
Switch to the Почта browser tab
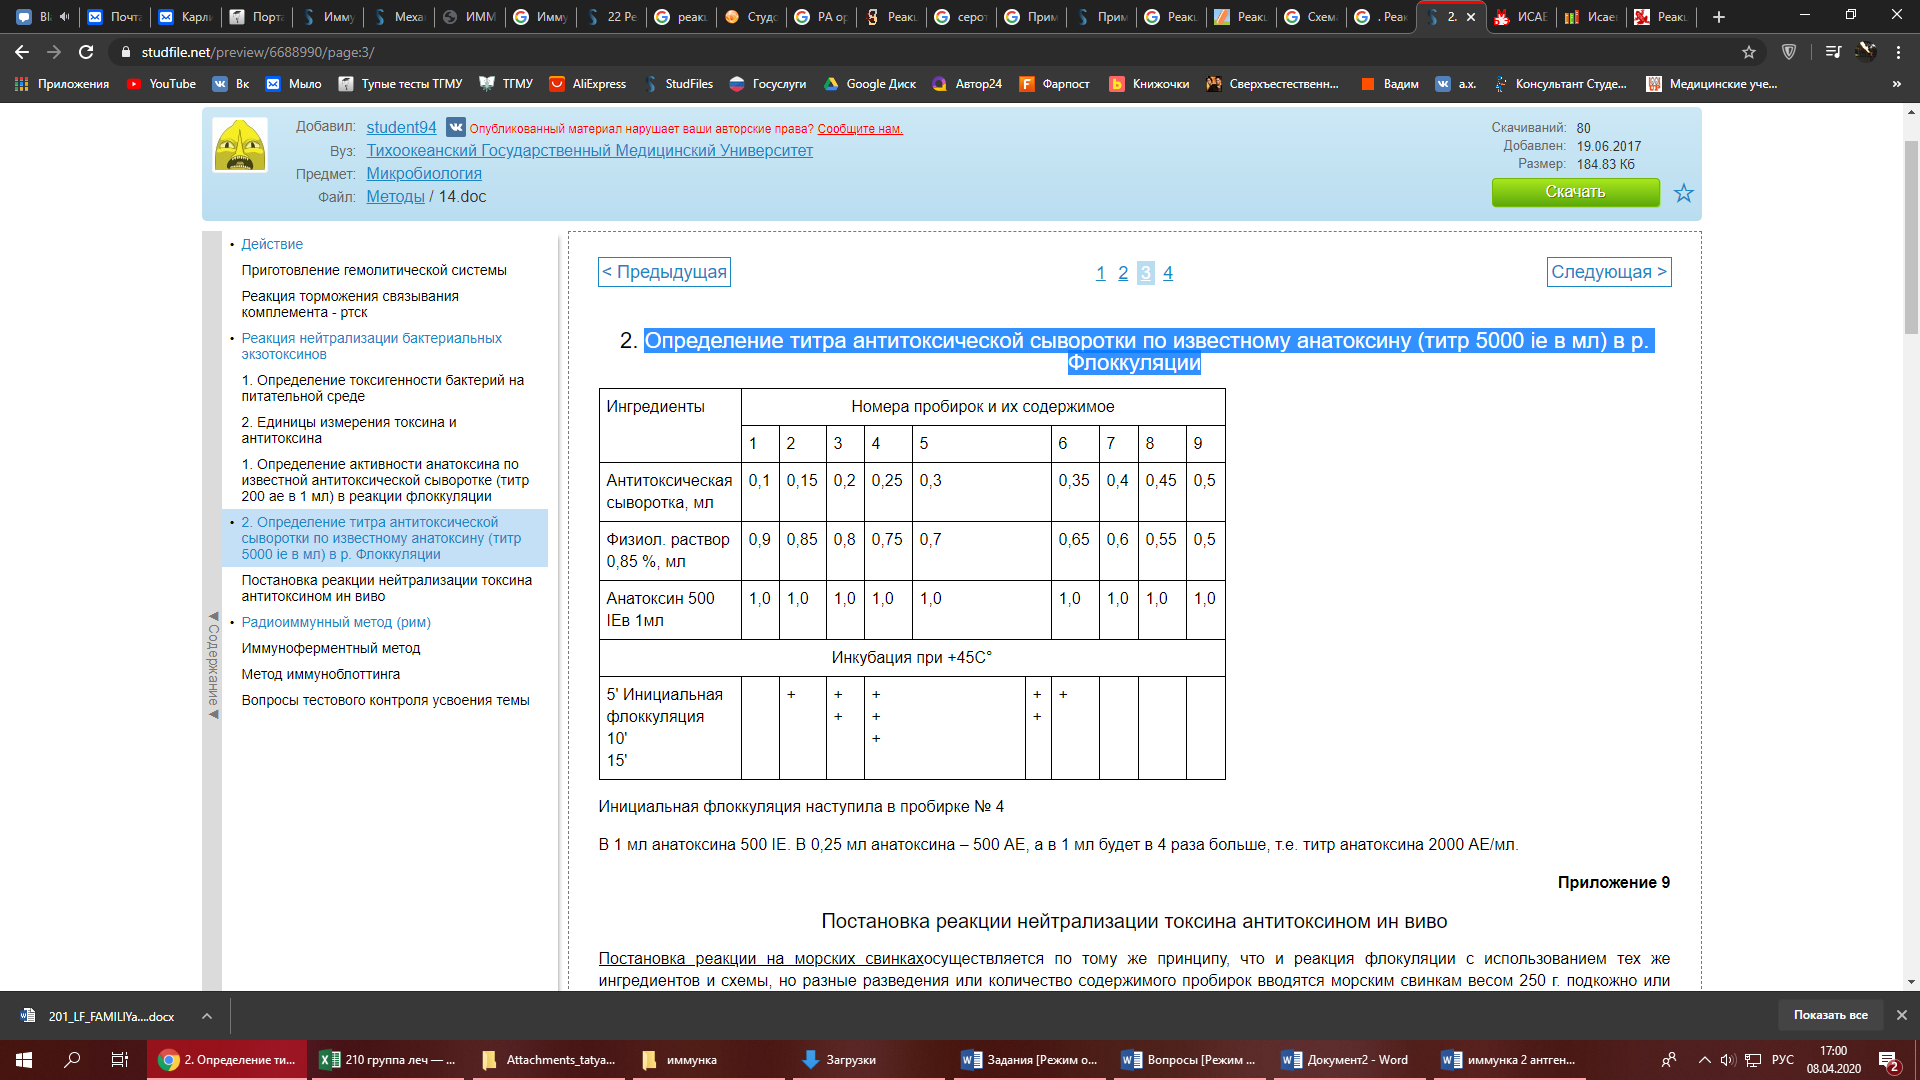pyautogui.click(x=114, y=17)
